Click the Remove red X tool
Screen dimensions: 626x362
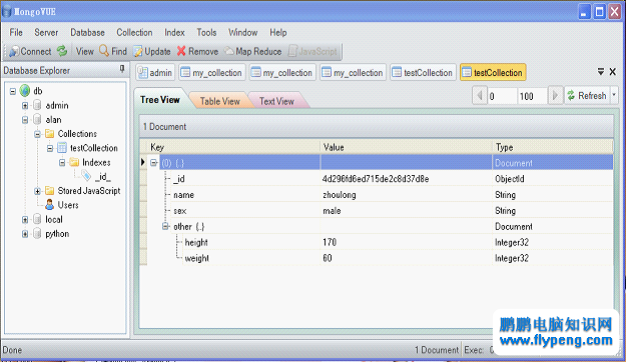coord(198,51)
